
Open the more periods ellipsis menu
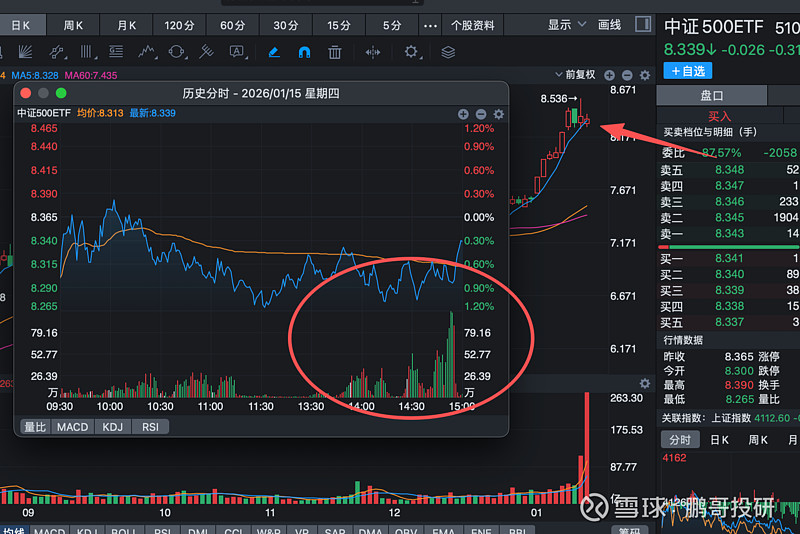pos(431,25)
